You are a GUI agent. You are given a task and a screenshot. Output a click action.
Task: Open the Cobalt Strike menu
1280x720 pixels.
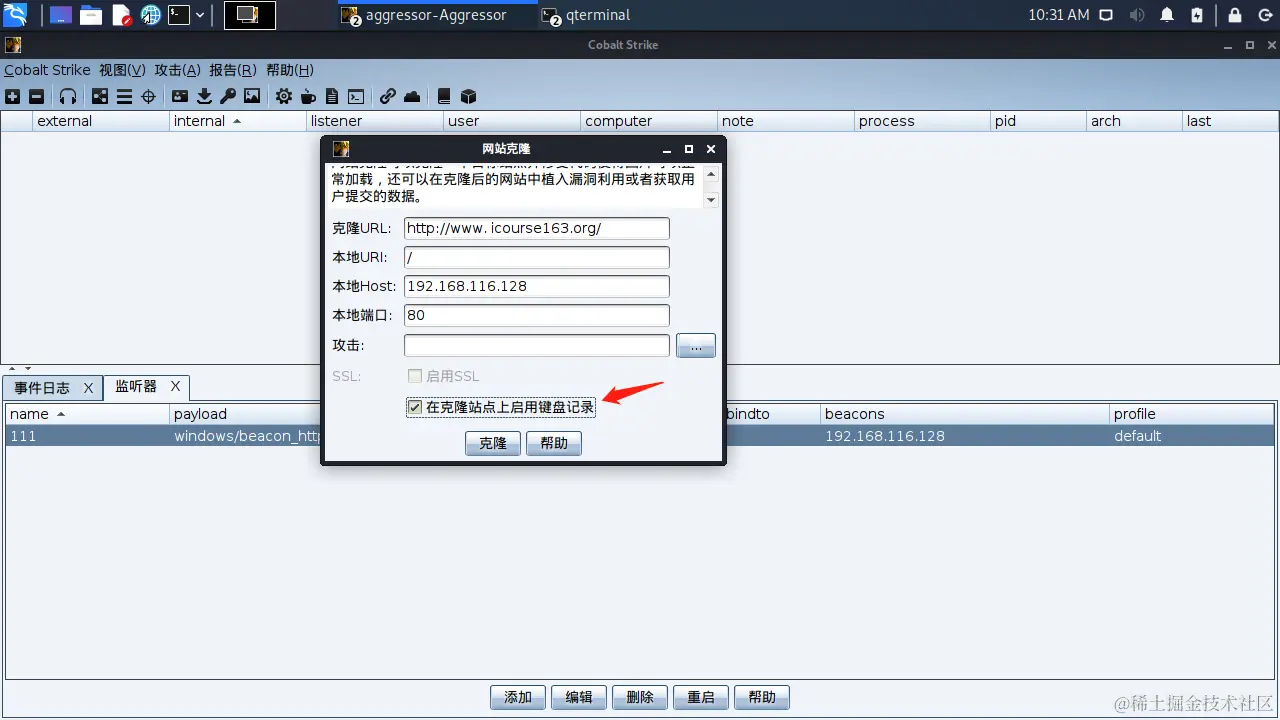point(47,70)
